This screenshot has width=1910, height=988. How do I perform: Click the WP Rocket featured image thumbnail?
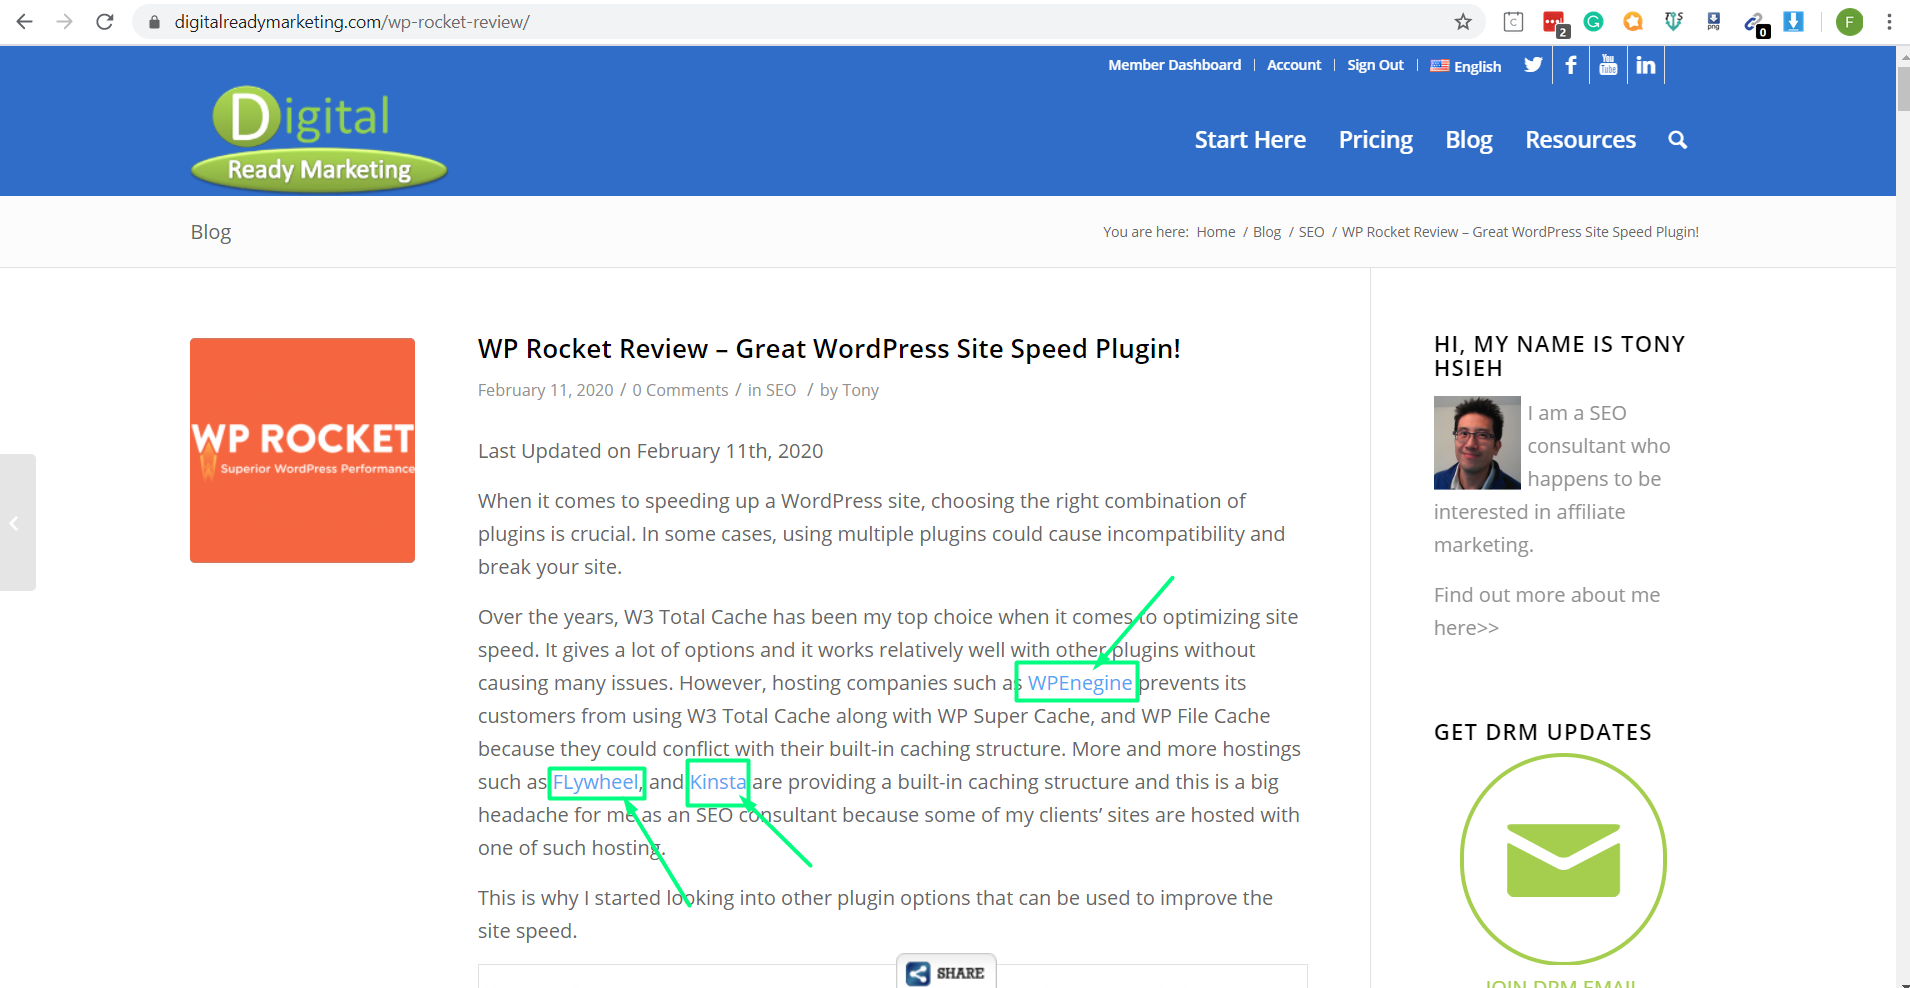click(x=302, y=450)
